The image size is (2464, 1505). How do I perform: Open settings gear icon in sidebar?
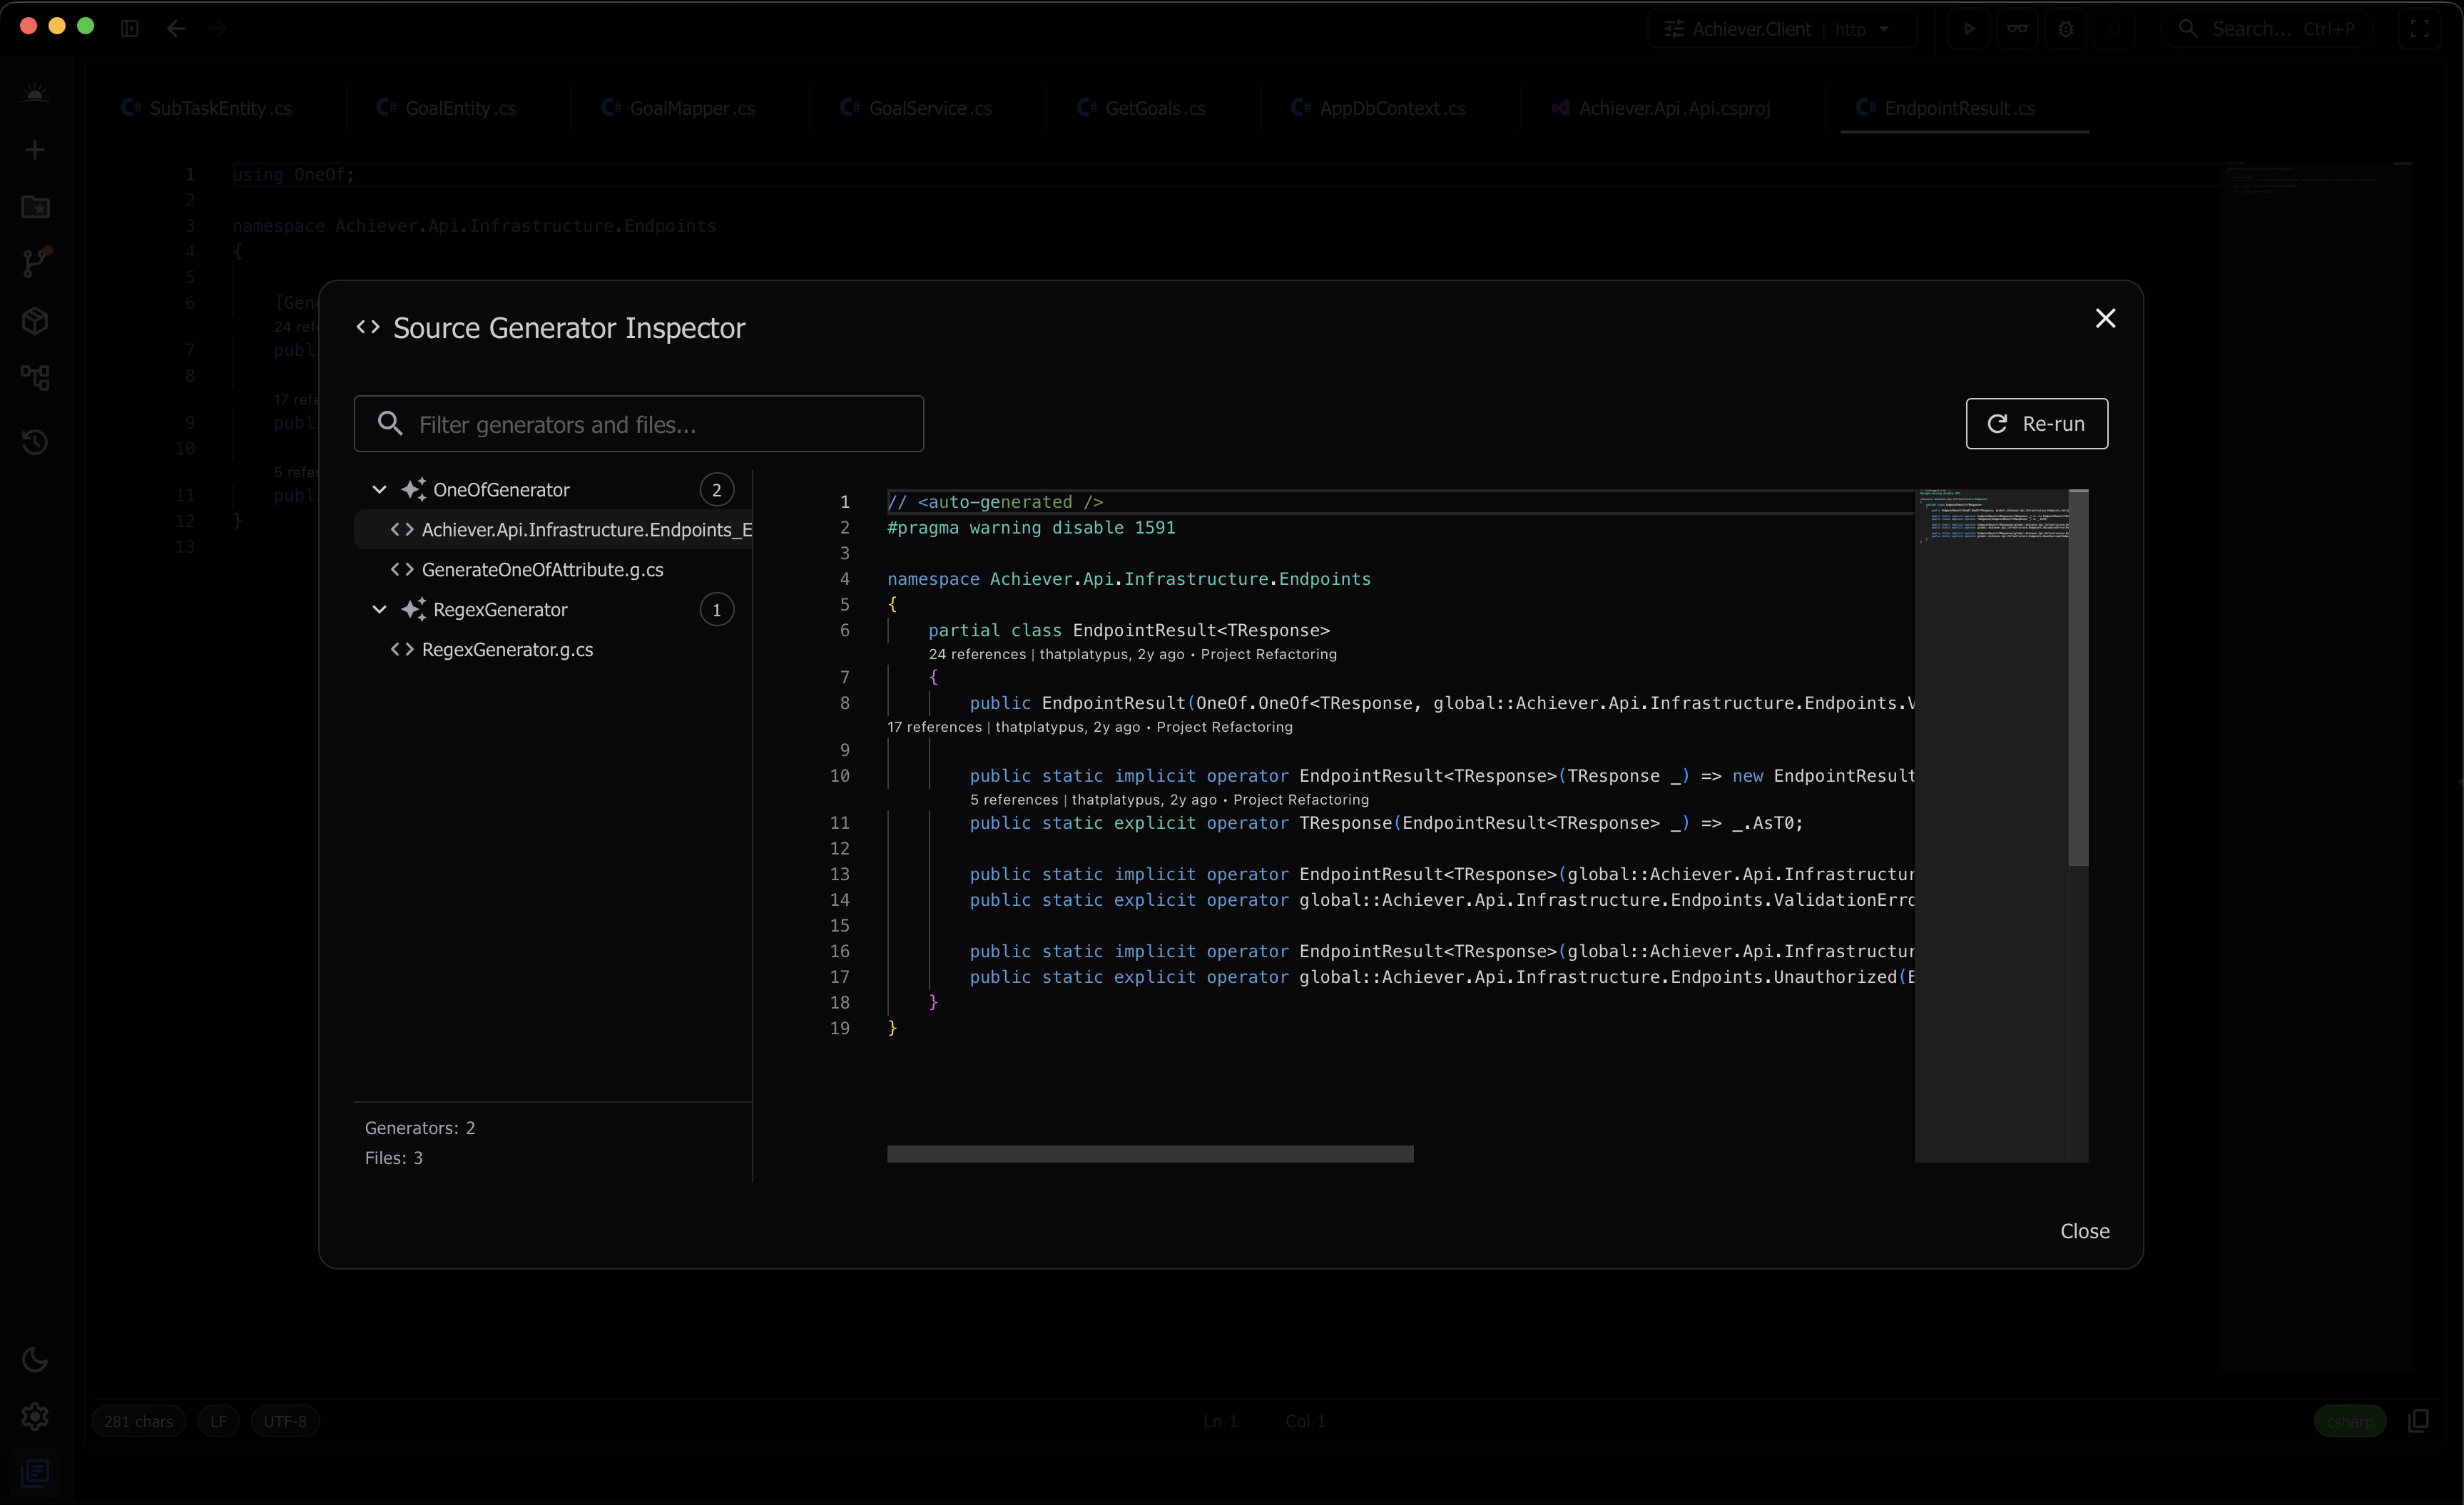[35, 1416]
